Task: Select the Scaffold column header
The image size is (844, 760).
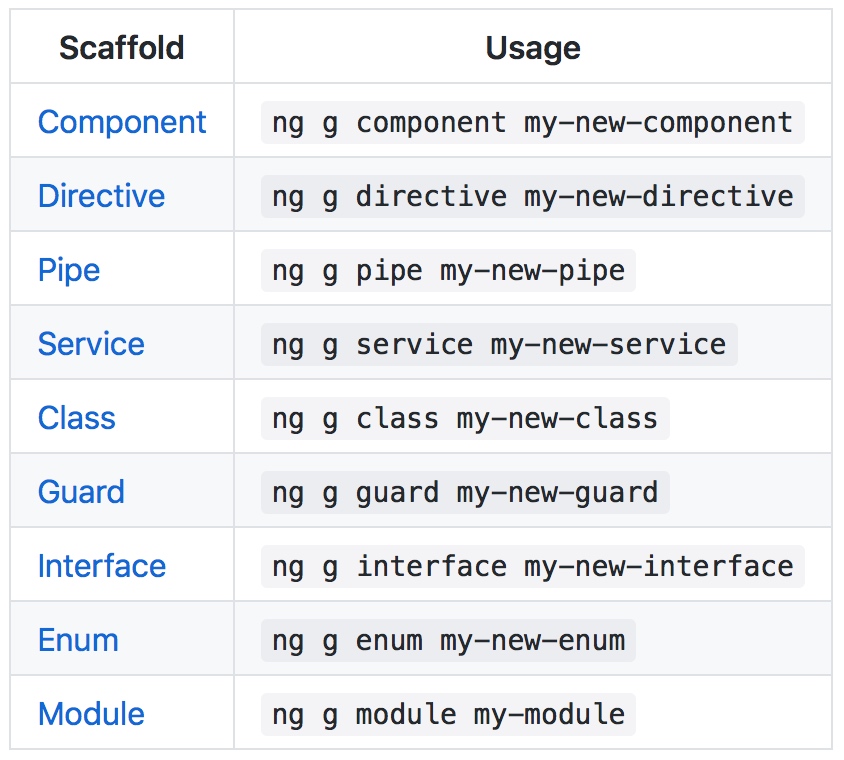Action: (x=122, y=48)
